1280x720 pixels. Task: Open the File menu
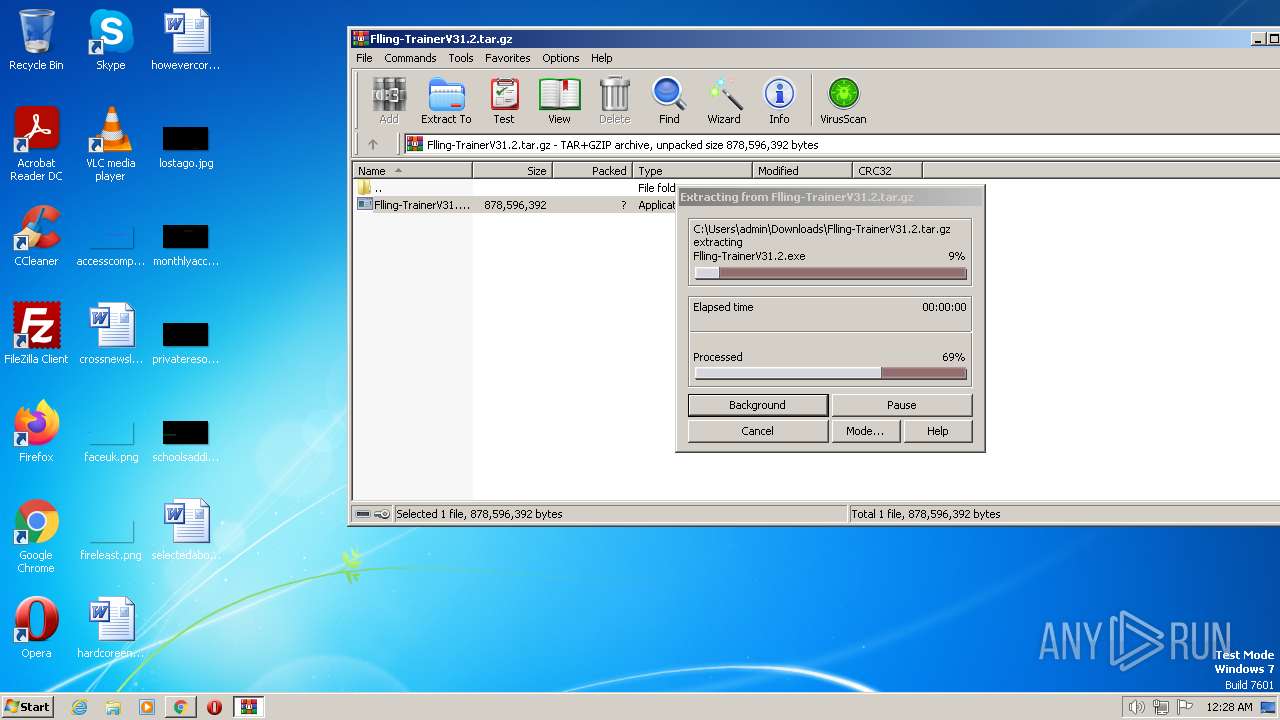click(x=364, y=58)
